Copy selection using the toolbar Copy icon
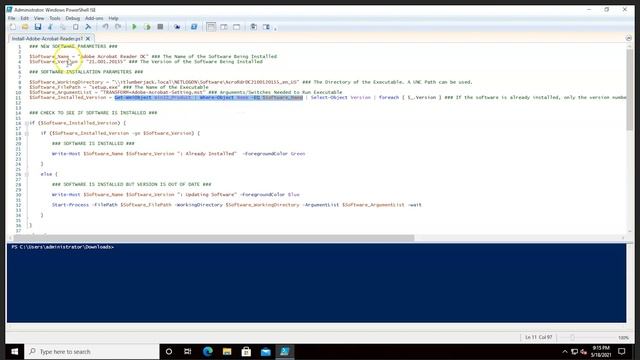The image size is (640, 360). (x=63, y=27)
